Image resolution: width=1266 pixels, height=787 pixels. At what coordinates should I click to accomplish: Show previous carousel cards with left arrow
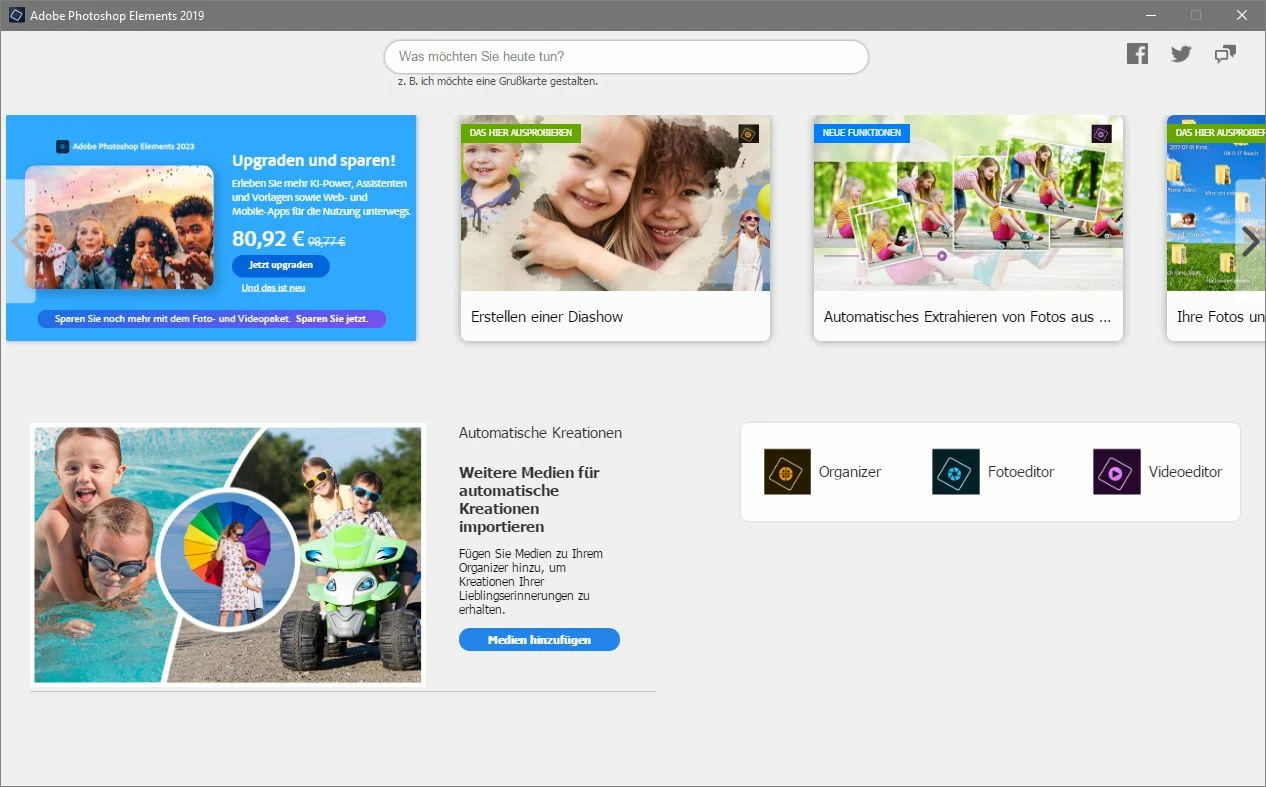point(19,241)
